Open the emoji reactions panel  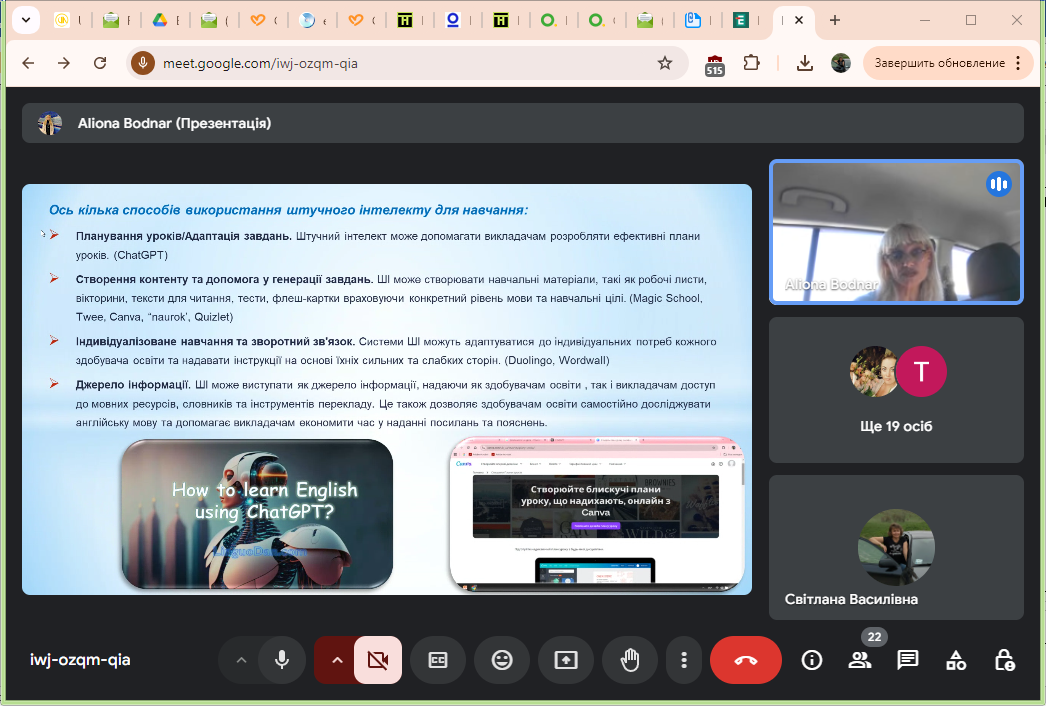coord(502,660)
